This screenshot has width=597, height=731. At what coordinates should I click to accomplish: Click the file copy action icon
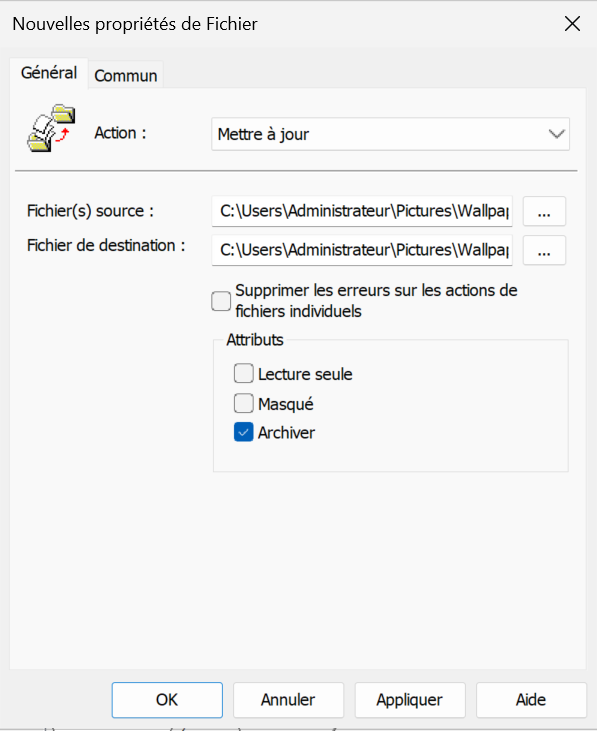click(51, 128)
